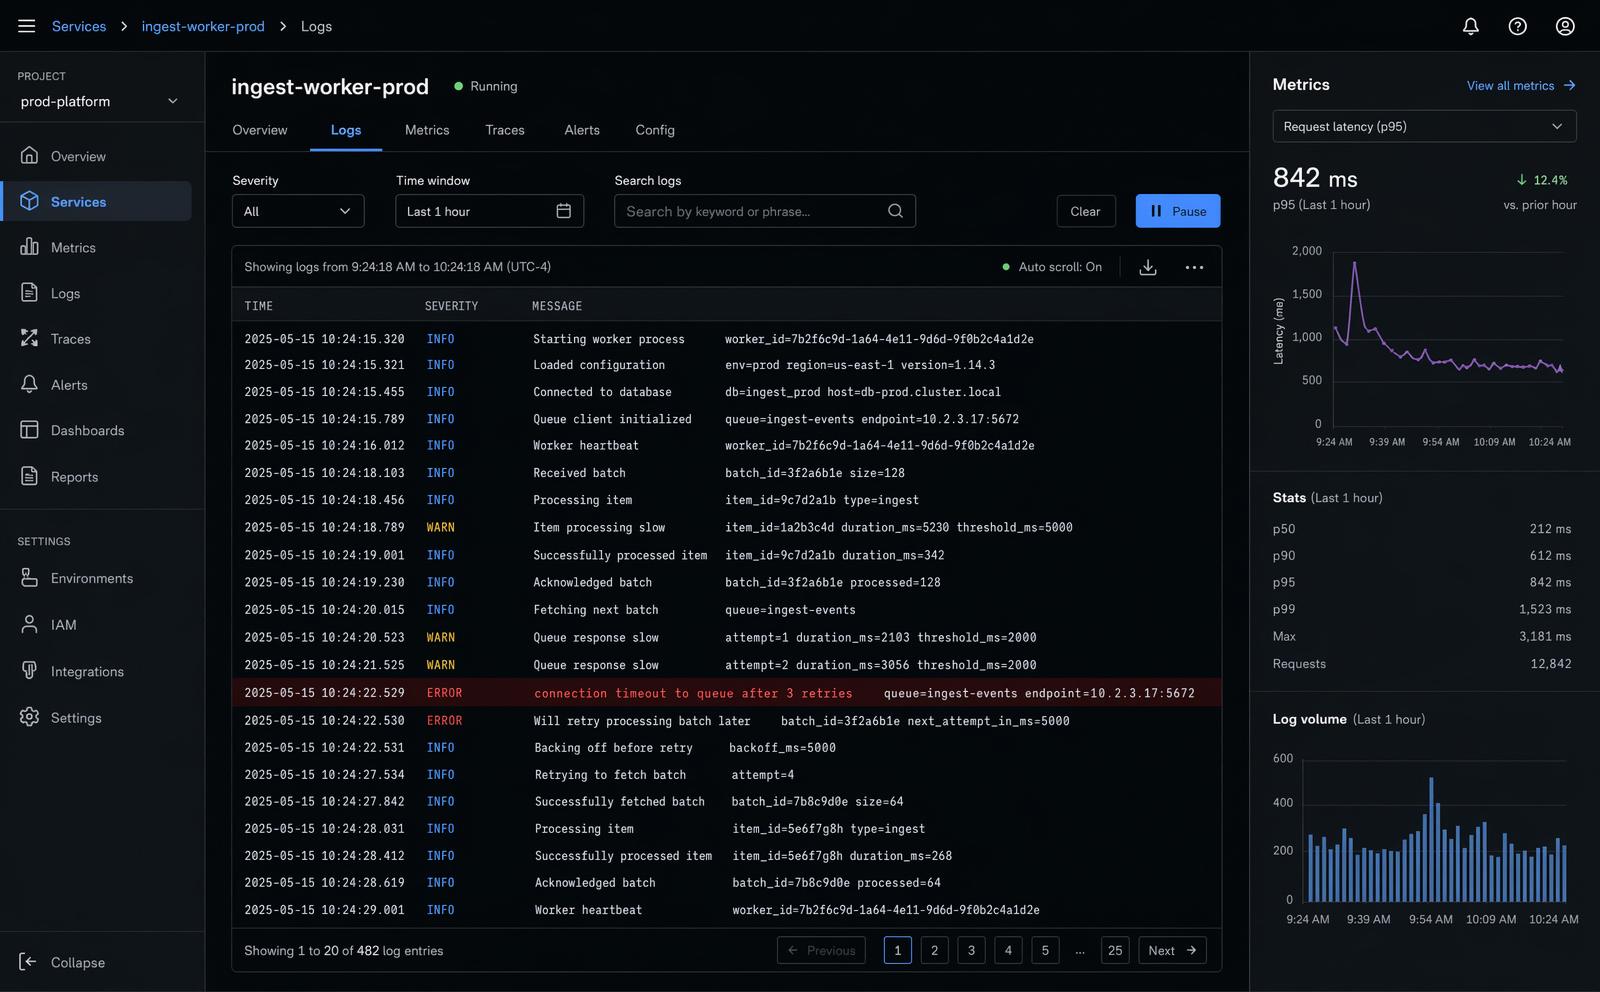Click the hamburger menu icon
This screenshot has height=992, width=1600.
[27, 26]
